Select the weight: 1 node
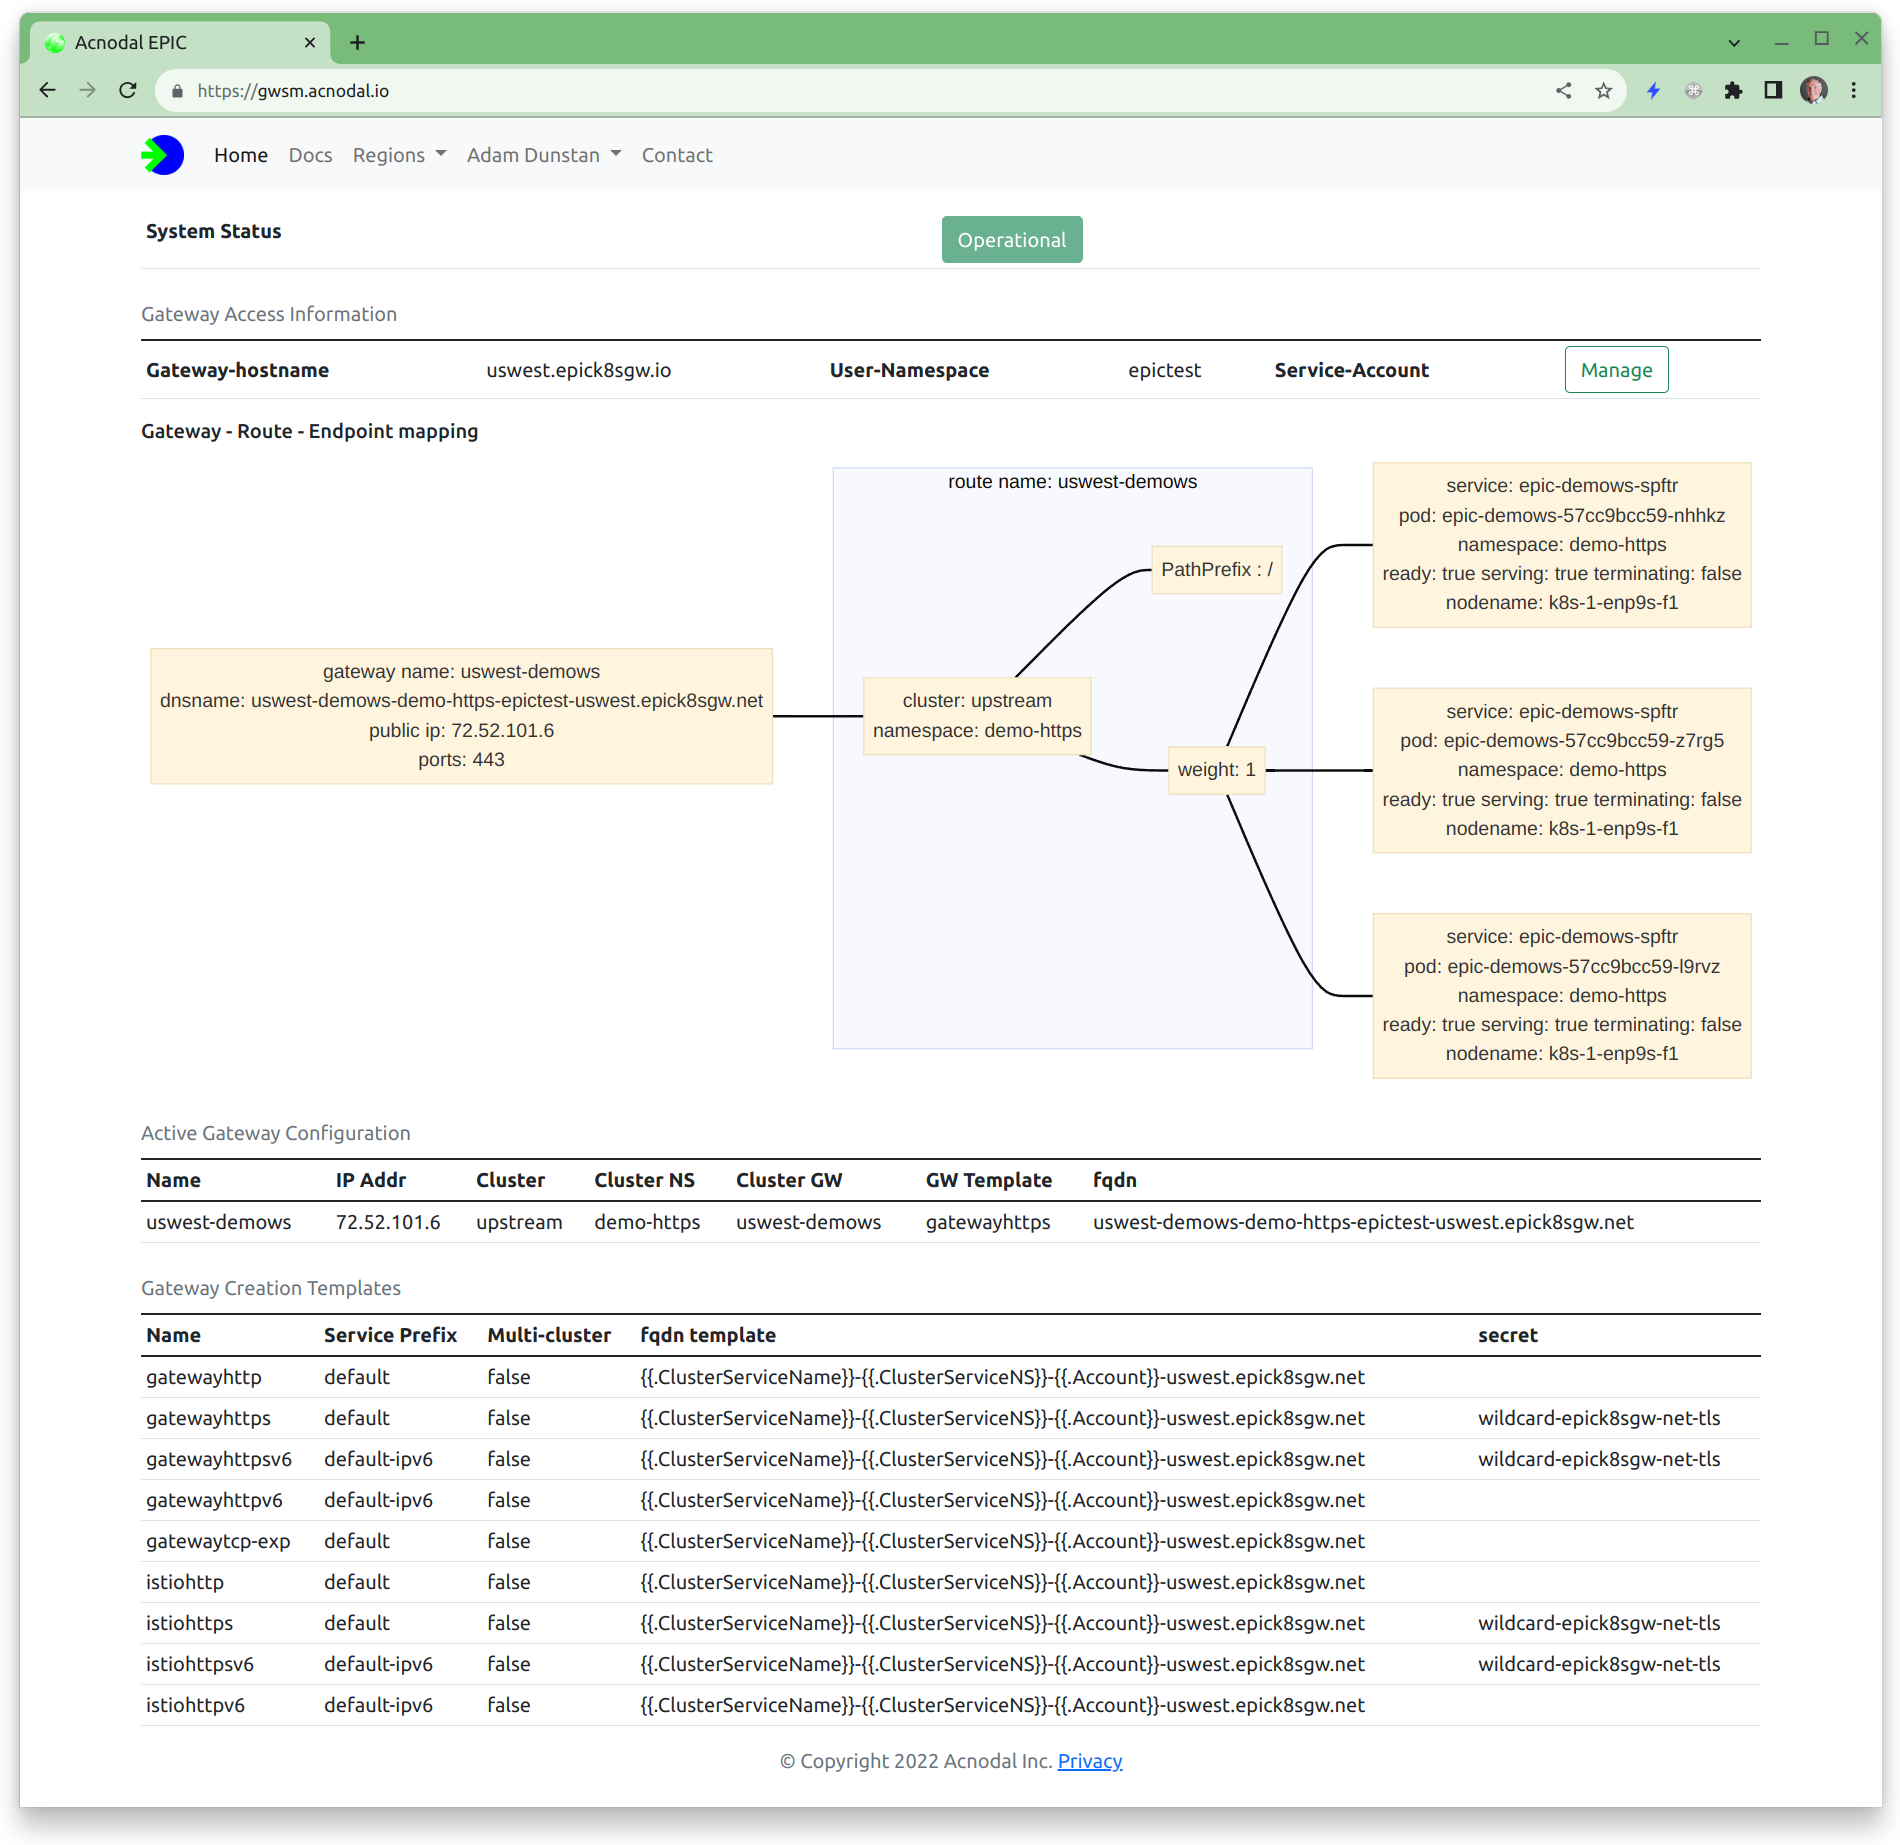 (x=1217, y=770)
